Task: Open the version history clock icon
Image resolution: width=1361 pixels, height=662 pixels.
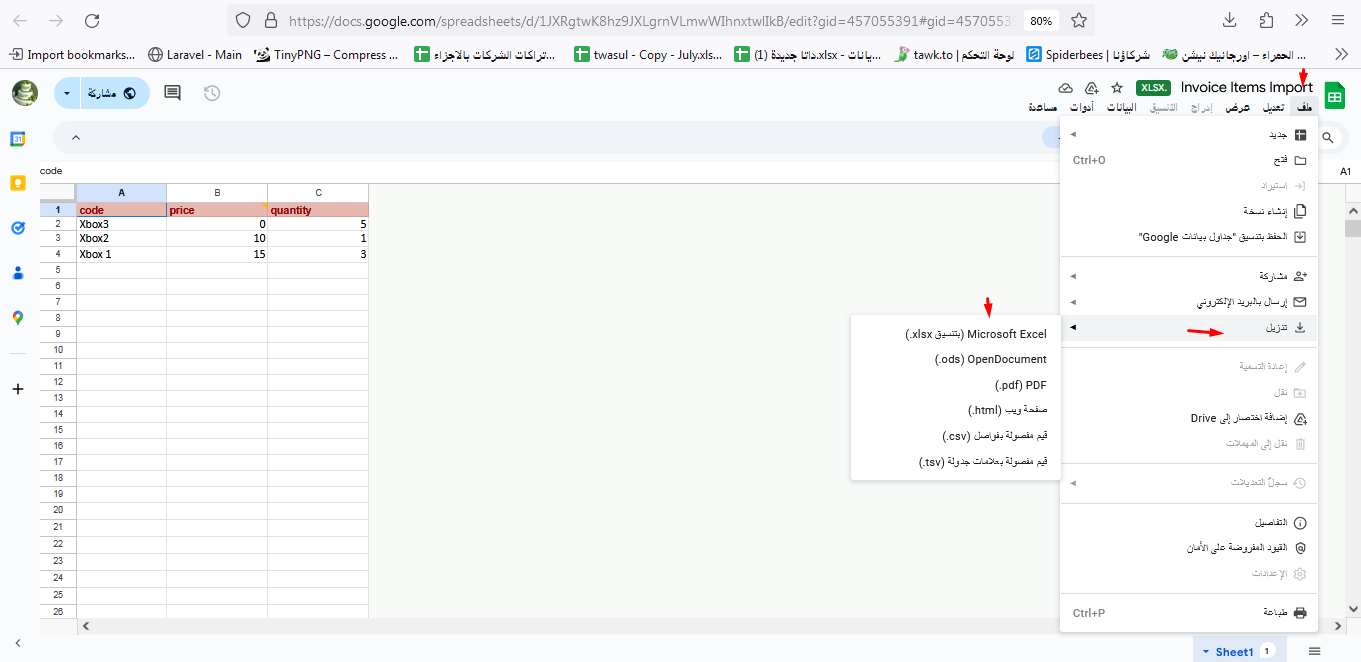Action: pos(212,93)
